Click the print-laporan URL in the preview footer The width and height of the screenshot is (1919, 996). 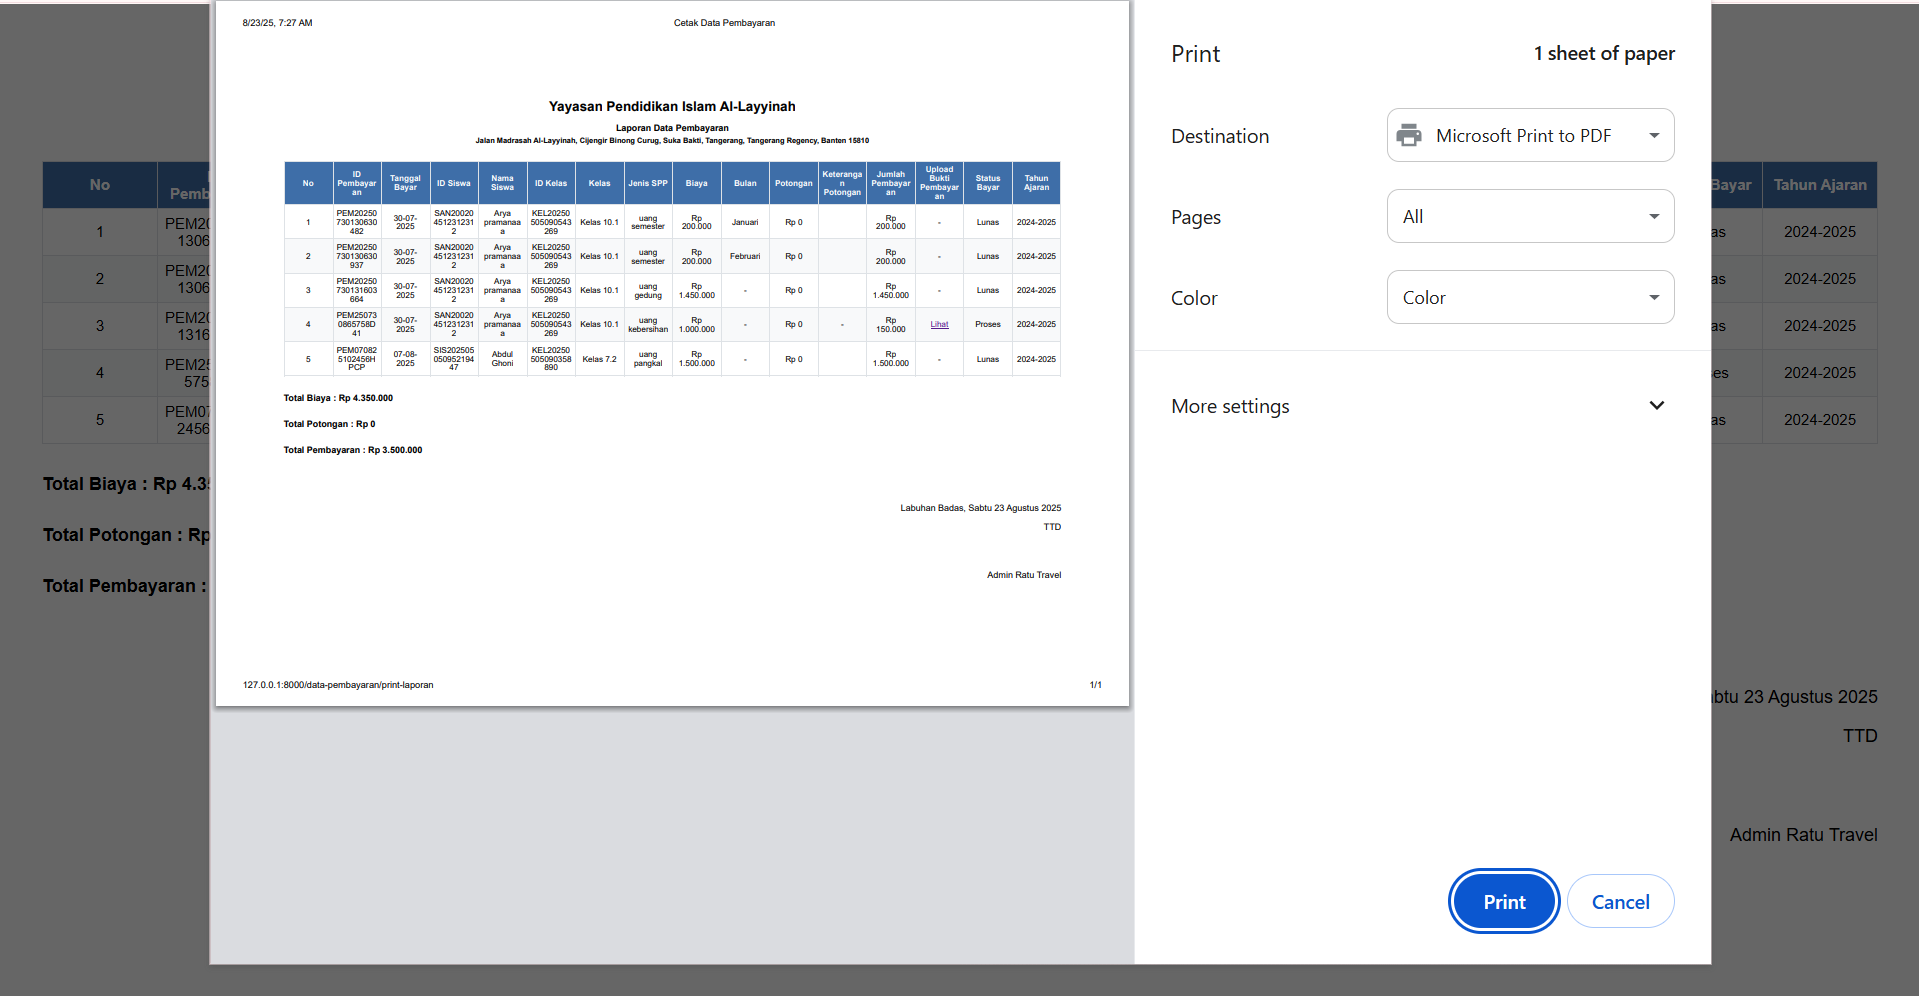pyautogui.click(x=338, y=685)
